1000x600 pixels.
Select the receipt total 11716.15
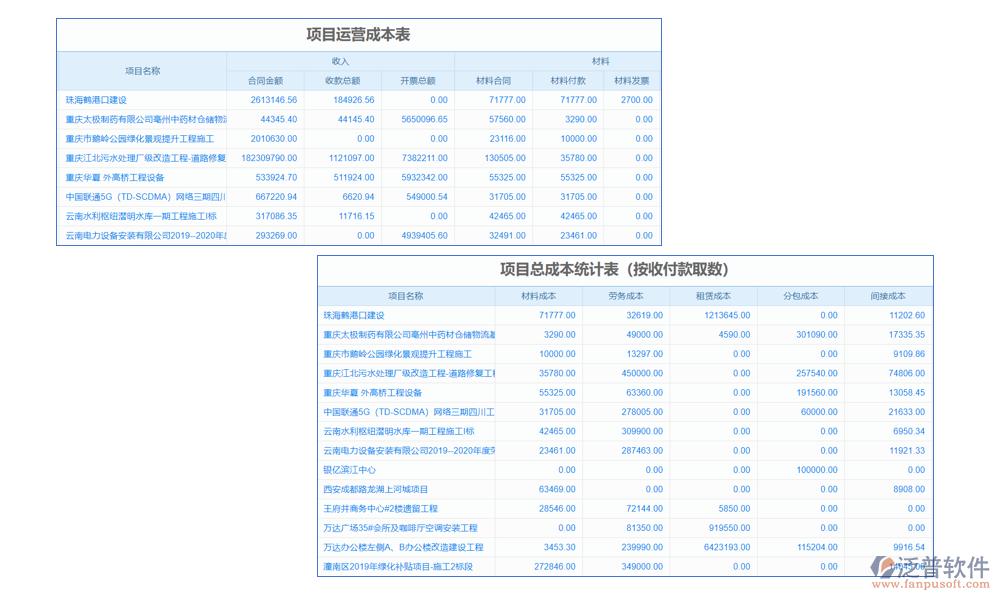[357, 216]
